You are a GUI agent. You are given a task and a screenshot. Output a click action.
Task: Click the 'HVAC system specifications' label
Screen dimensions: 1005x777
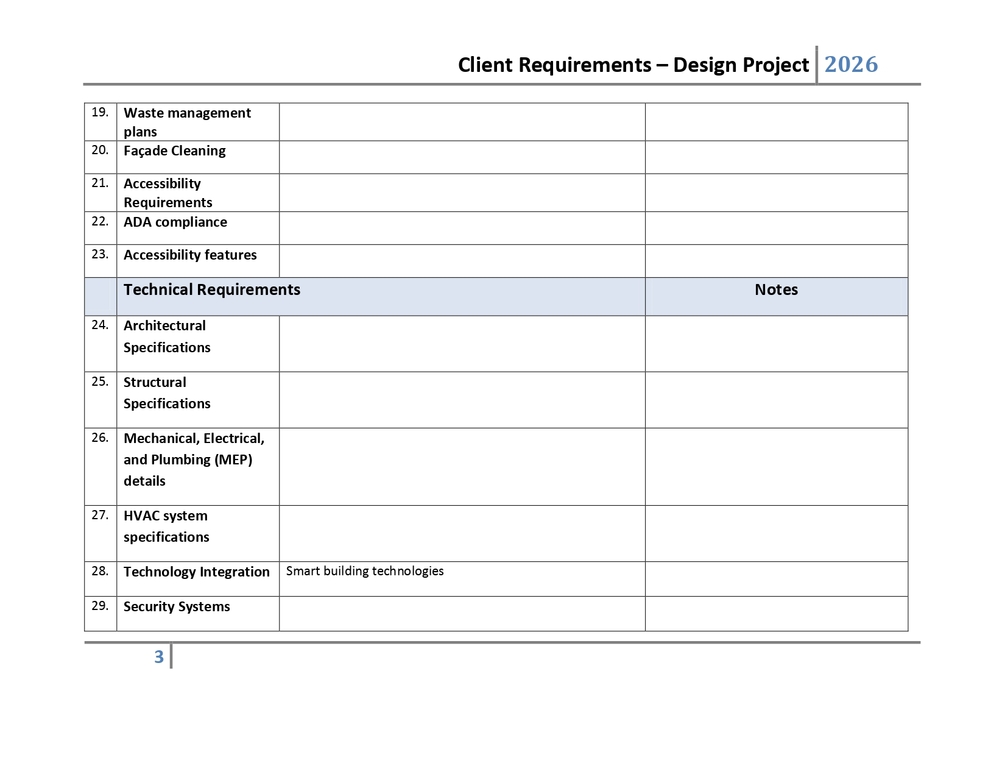pyautogui.click(x=167, y=526)
